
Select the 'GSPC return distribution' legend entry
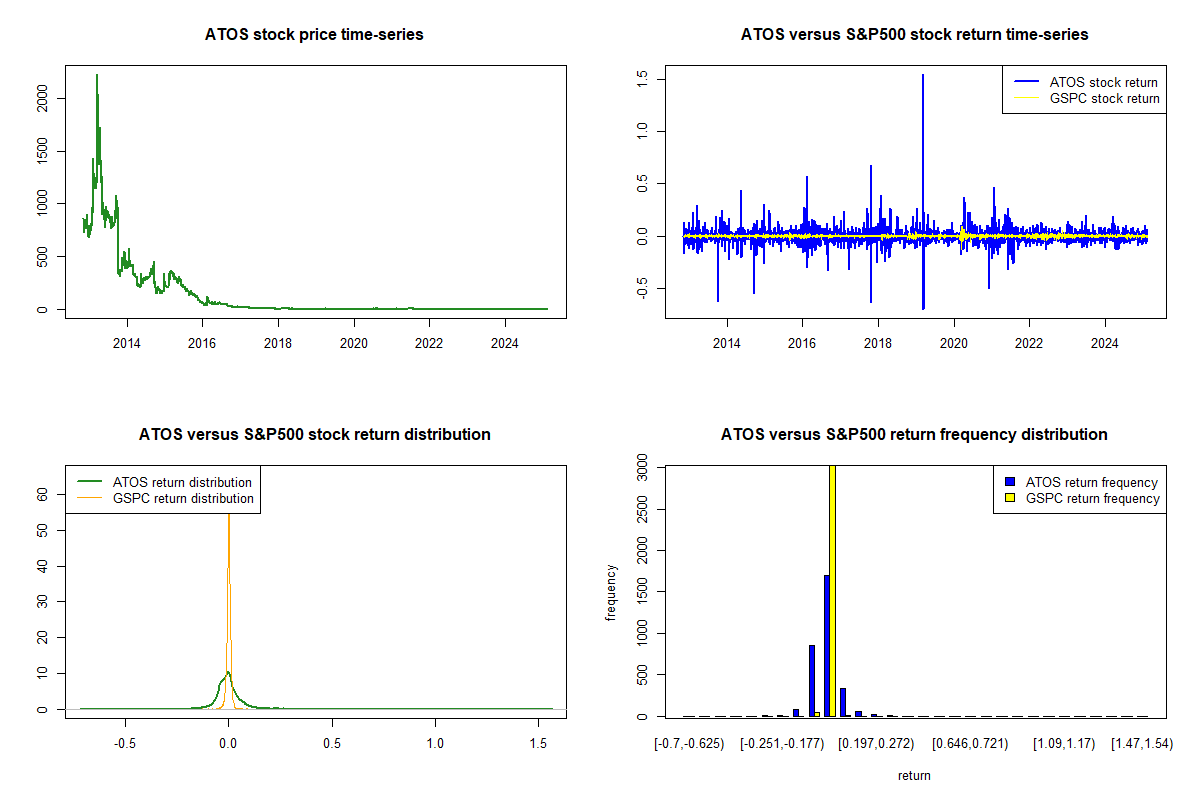click(183, 498)
